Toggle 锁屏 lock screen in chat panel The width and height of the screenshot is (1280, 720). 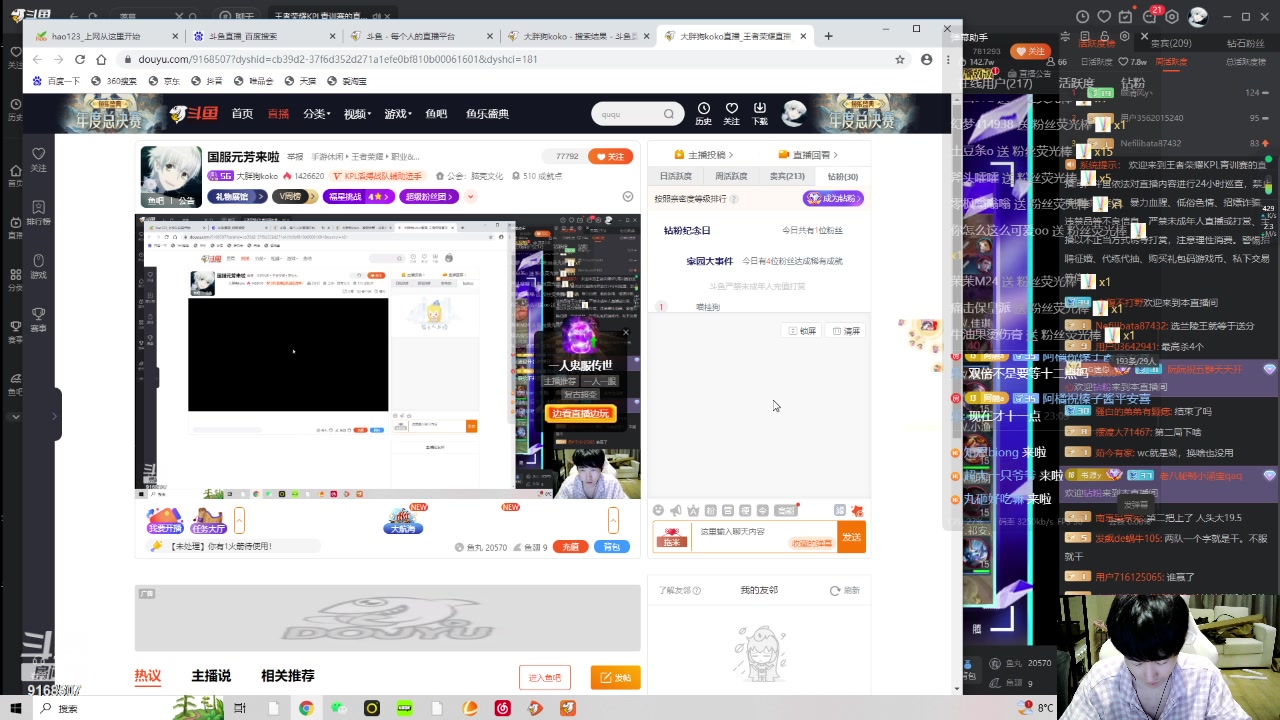click(803, 331)
